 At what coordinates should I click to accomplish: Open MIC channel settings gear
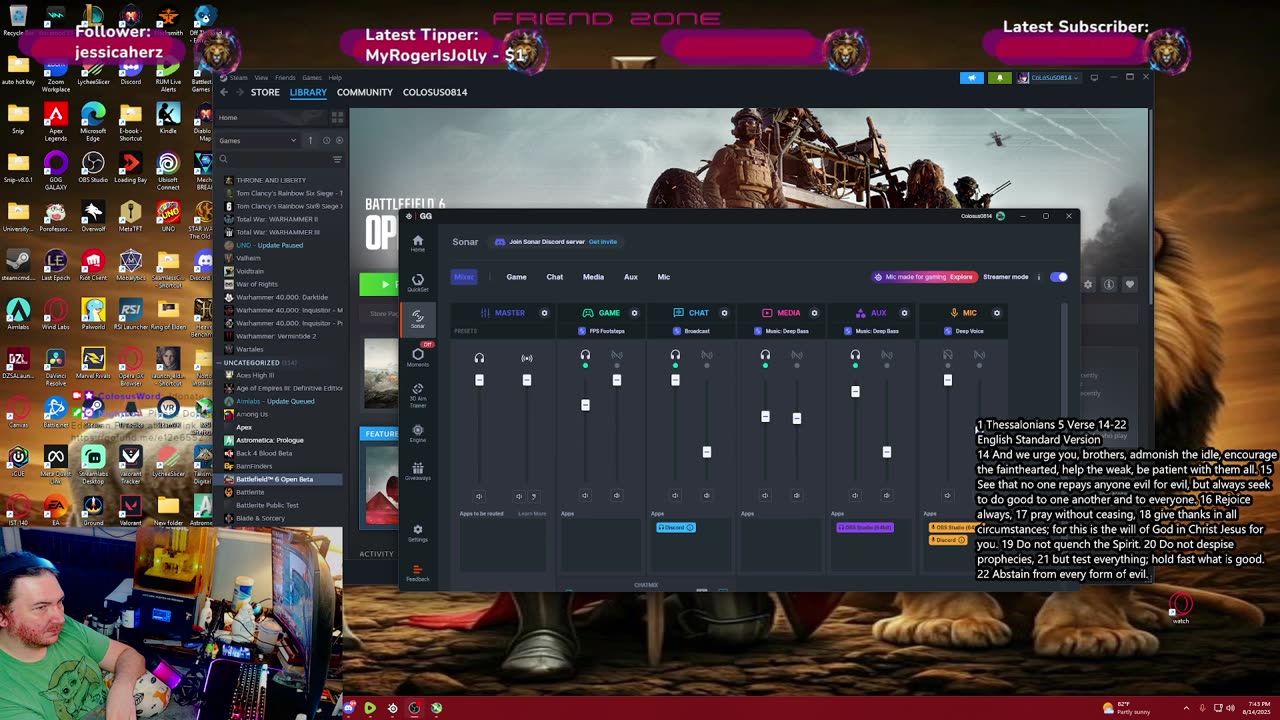996,313
